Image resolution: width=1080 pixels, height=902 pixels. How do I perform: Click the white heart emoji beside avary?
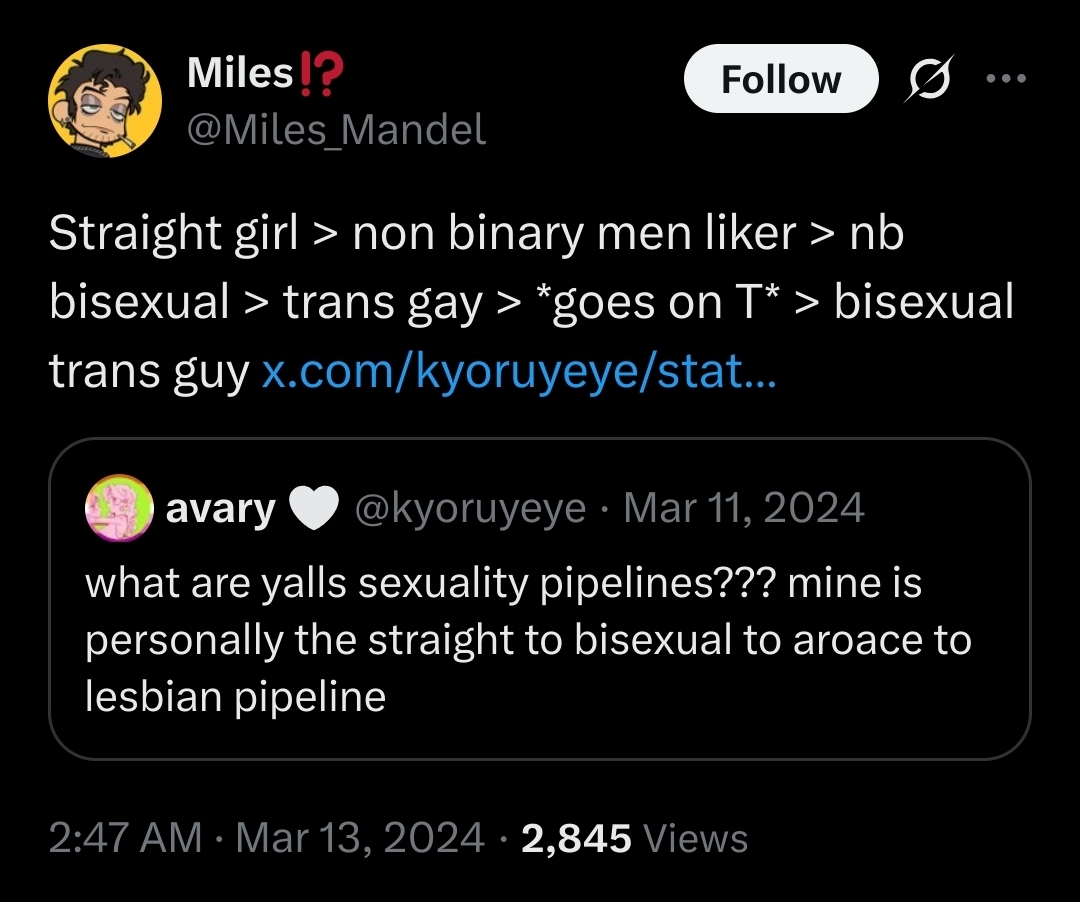(313, 508)
